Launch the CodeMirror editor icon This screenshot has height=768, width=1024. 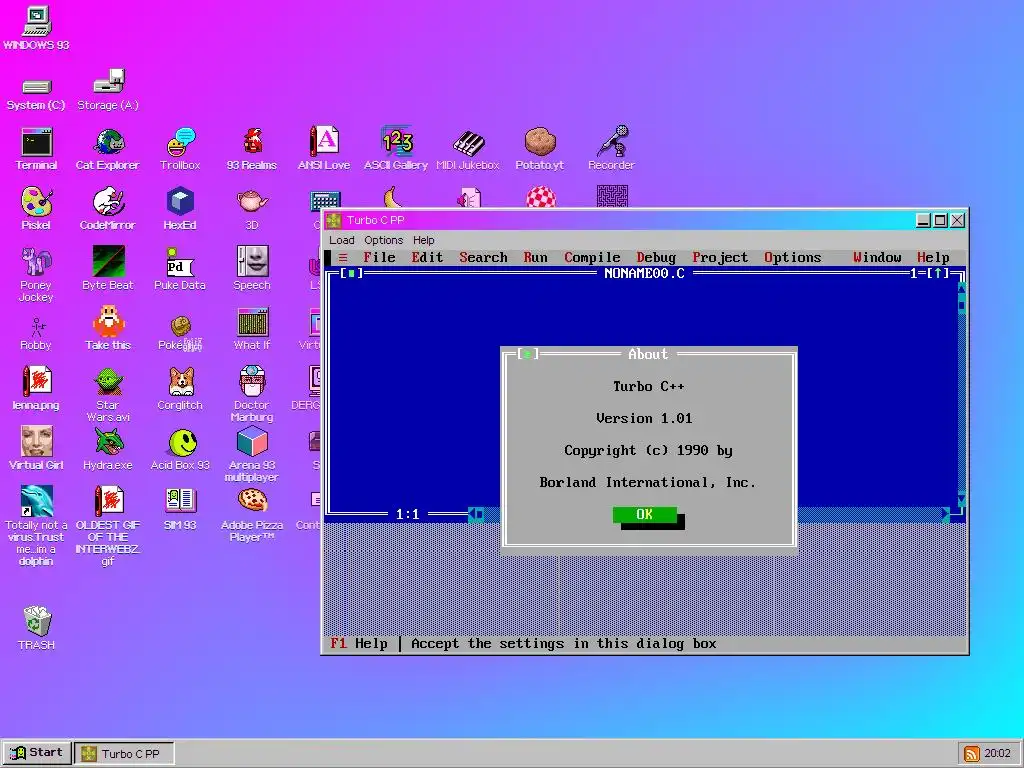coord(108,208)
